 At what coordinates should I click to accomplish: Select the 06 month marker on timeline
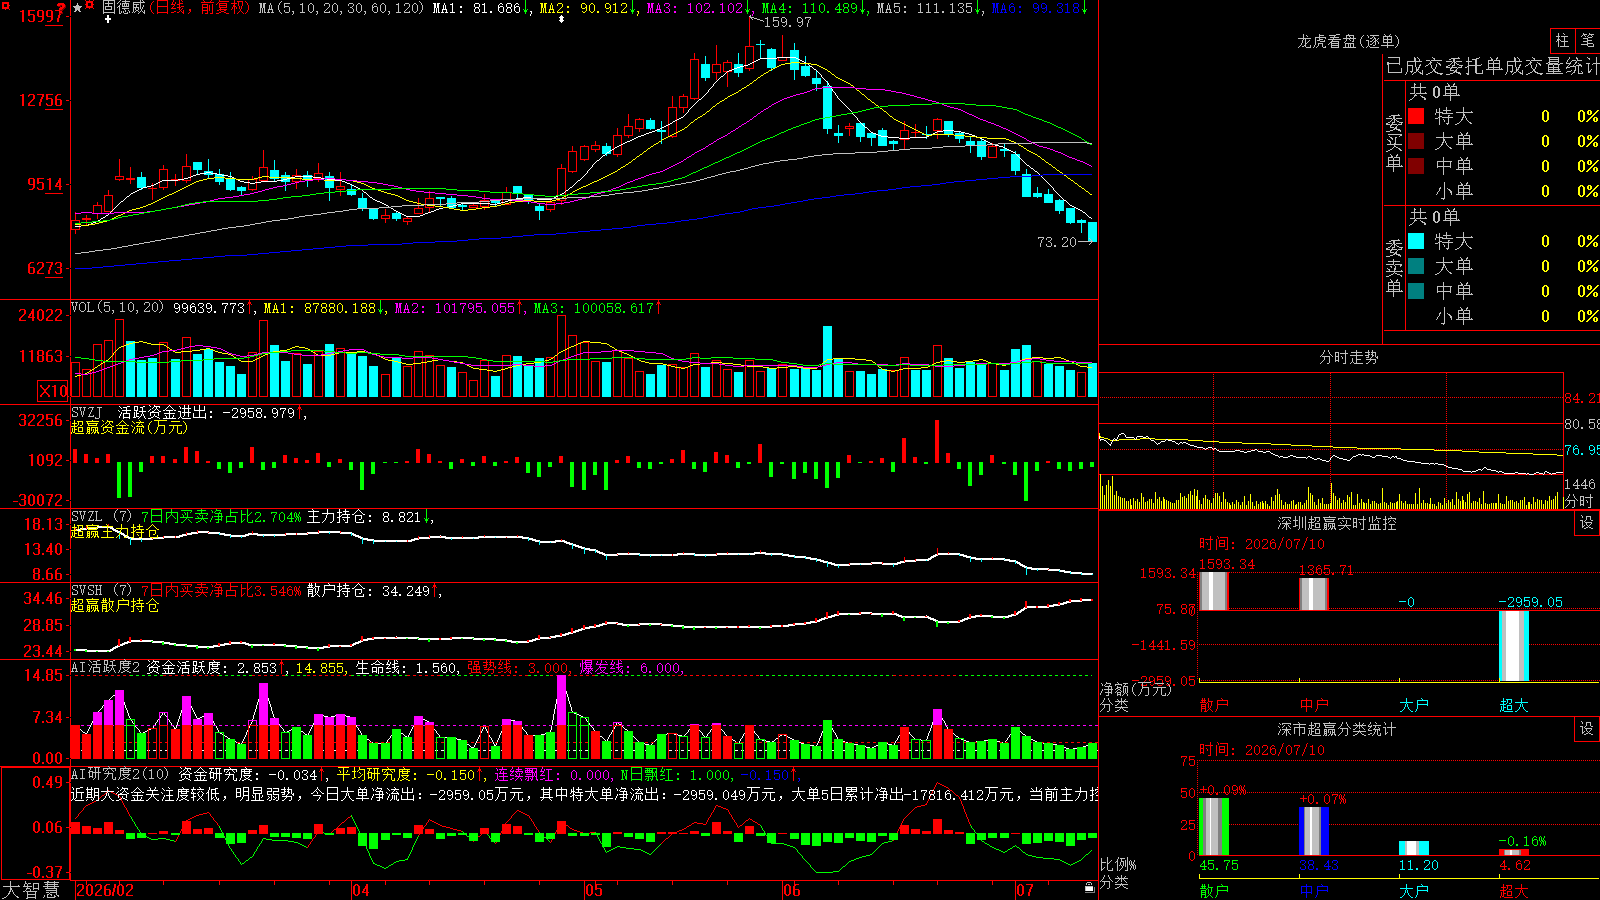tap(792, 890)
